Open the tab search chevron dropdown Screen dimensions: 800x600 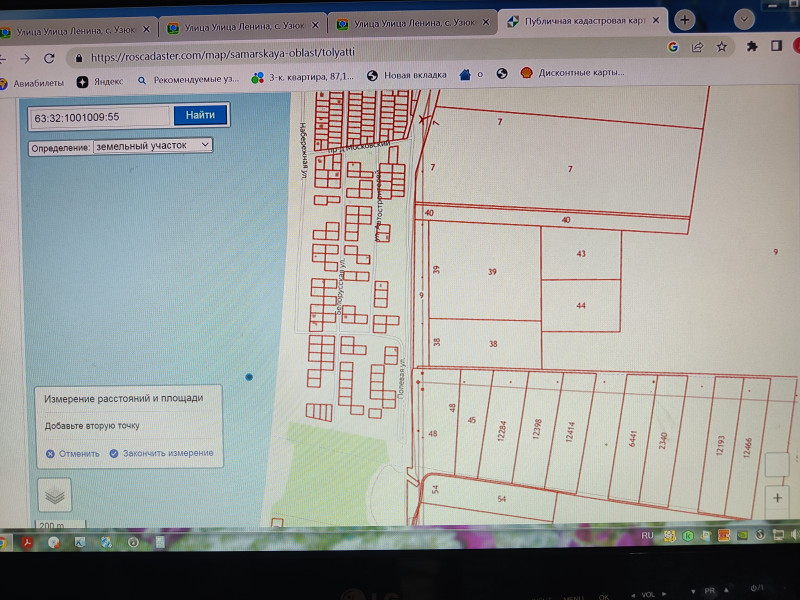point(744,19)
